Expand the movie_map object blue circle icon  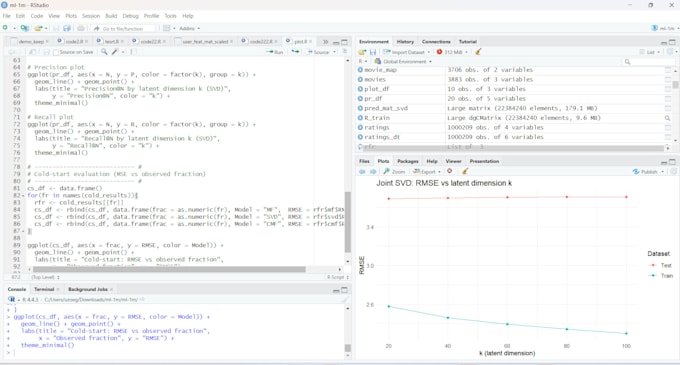360,70
